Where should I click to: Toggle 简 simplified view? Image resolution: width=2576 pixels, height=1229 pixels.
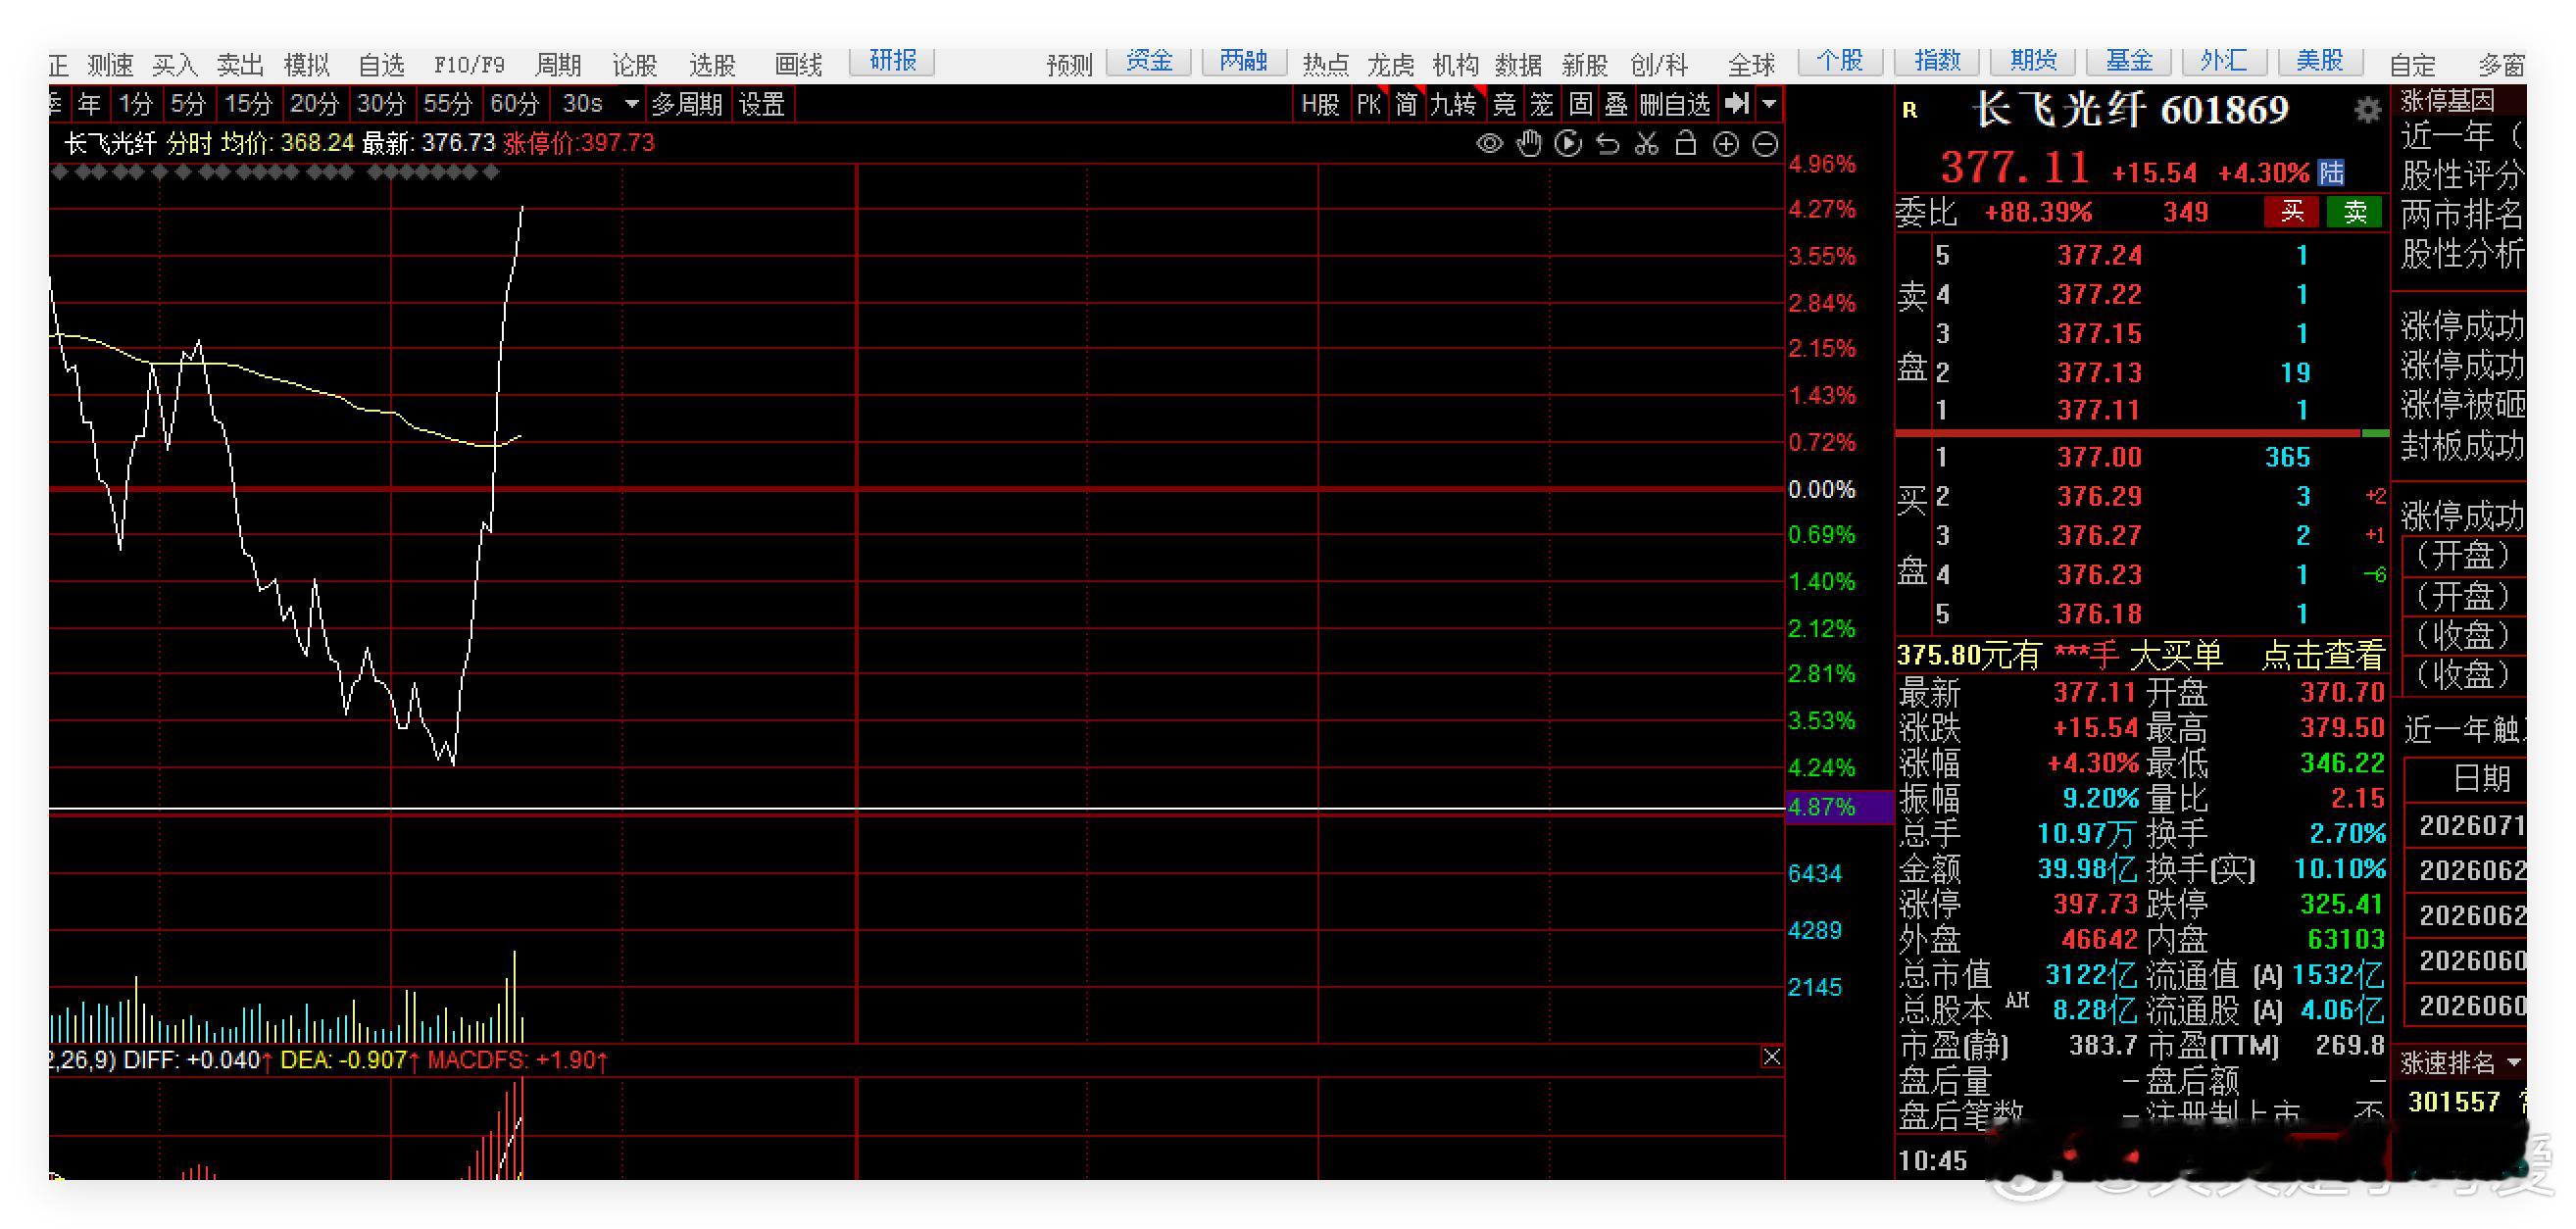click(x=1406, y=103)
